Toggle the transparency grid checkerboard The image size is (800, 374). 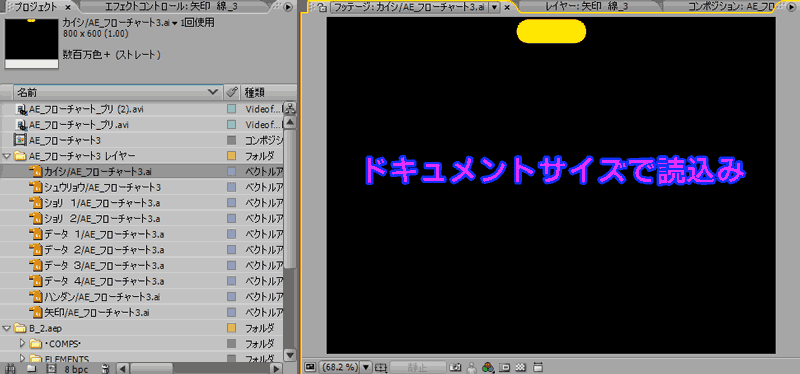tap(520, 367)
